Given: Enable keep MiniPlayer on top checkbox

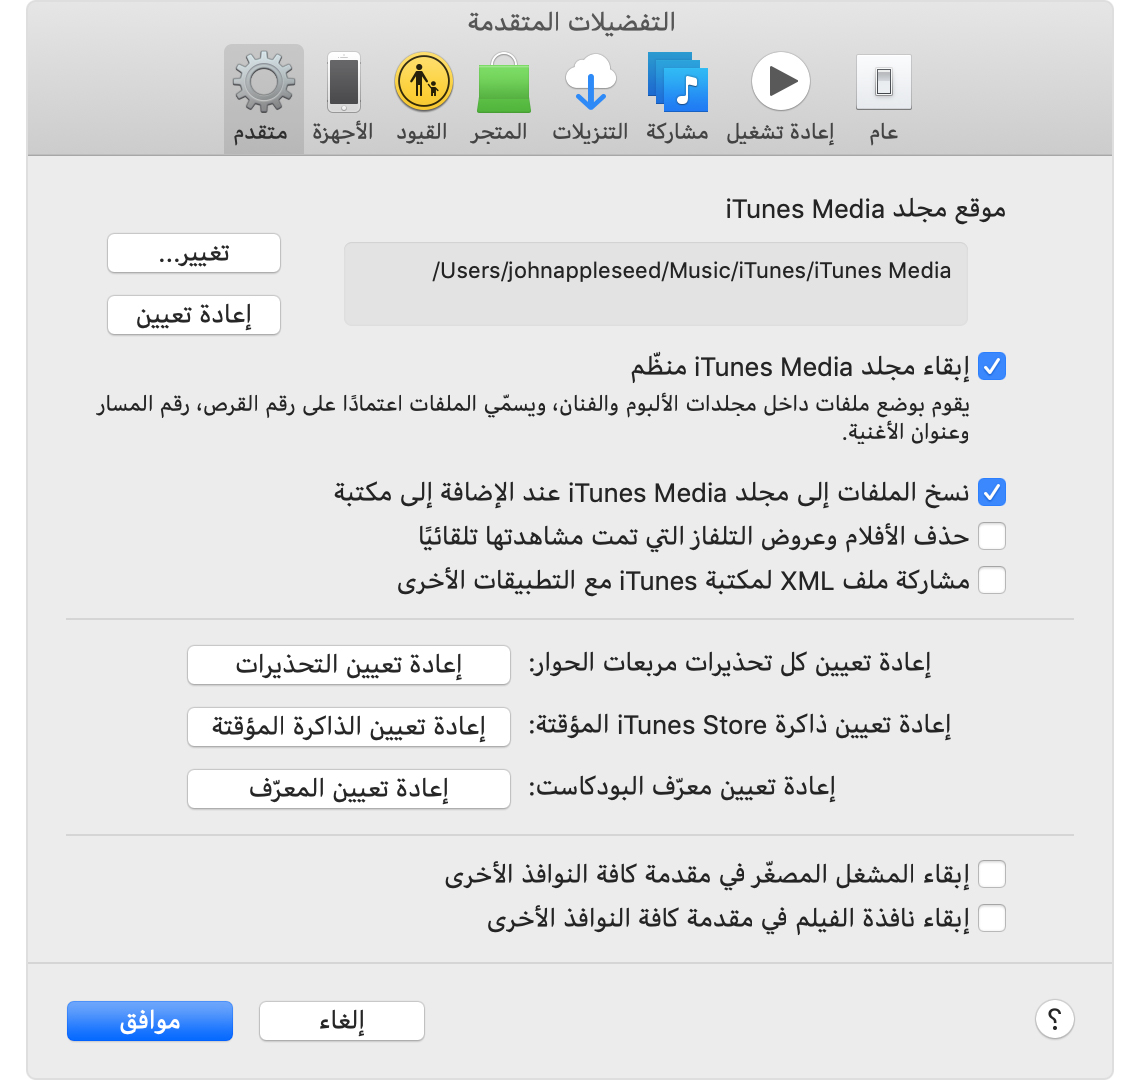Looking at the screenshot, I should [991, 875].
